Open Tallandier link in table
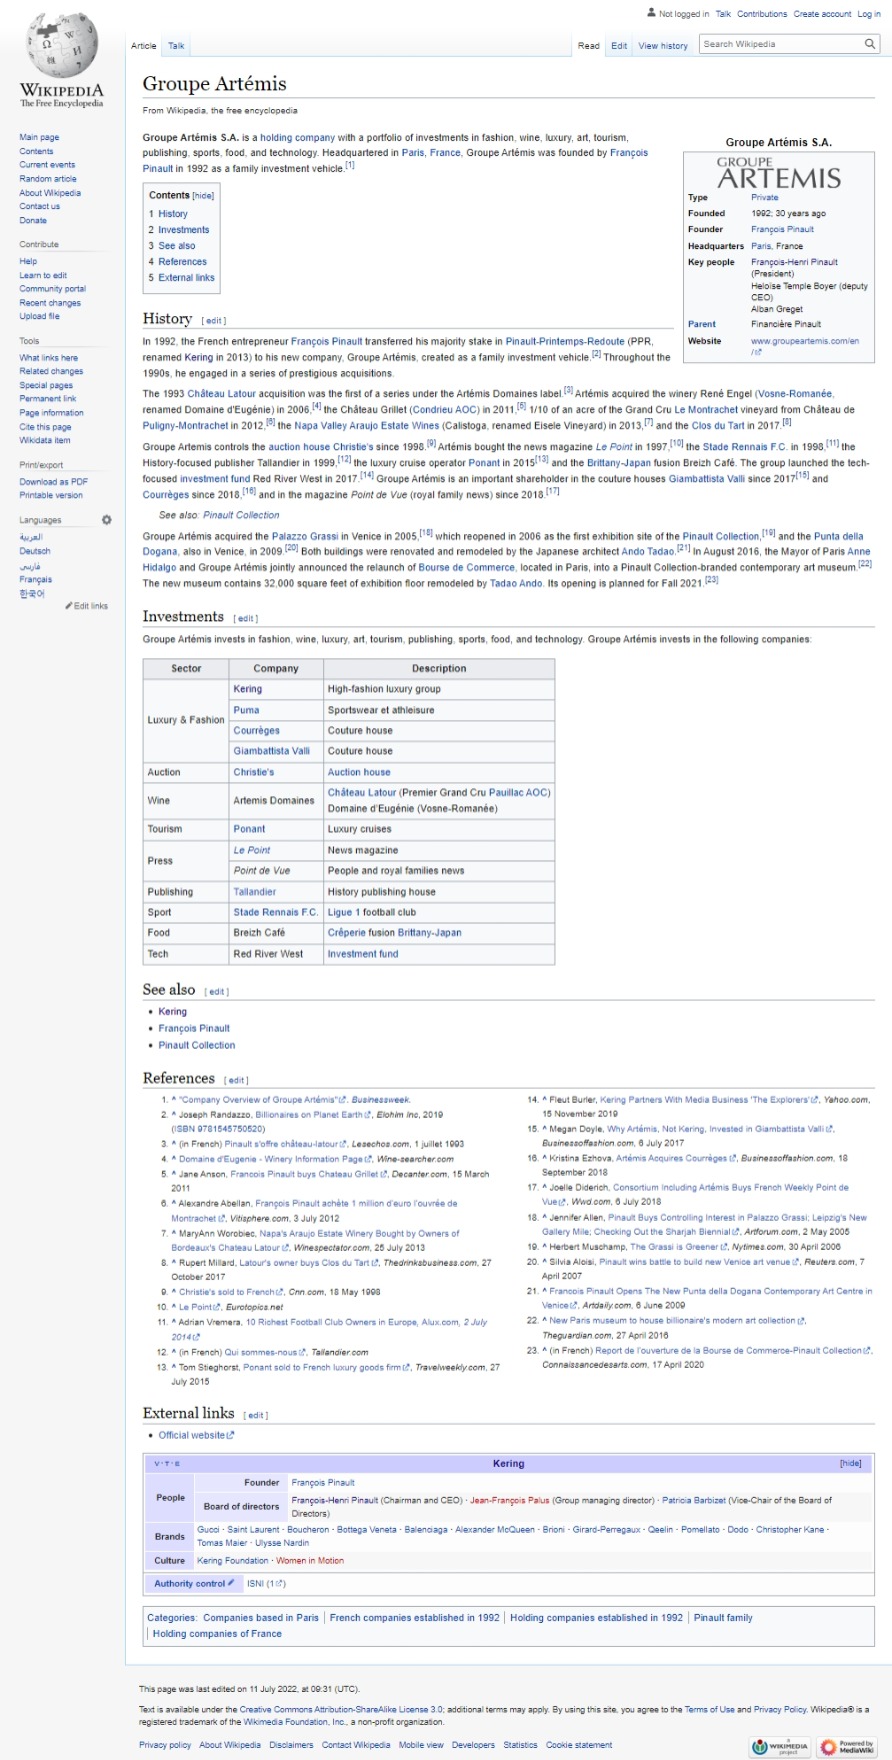 255,892
